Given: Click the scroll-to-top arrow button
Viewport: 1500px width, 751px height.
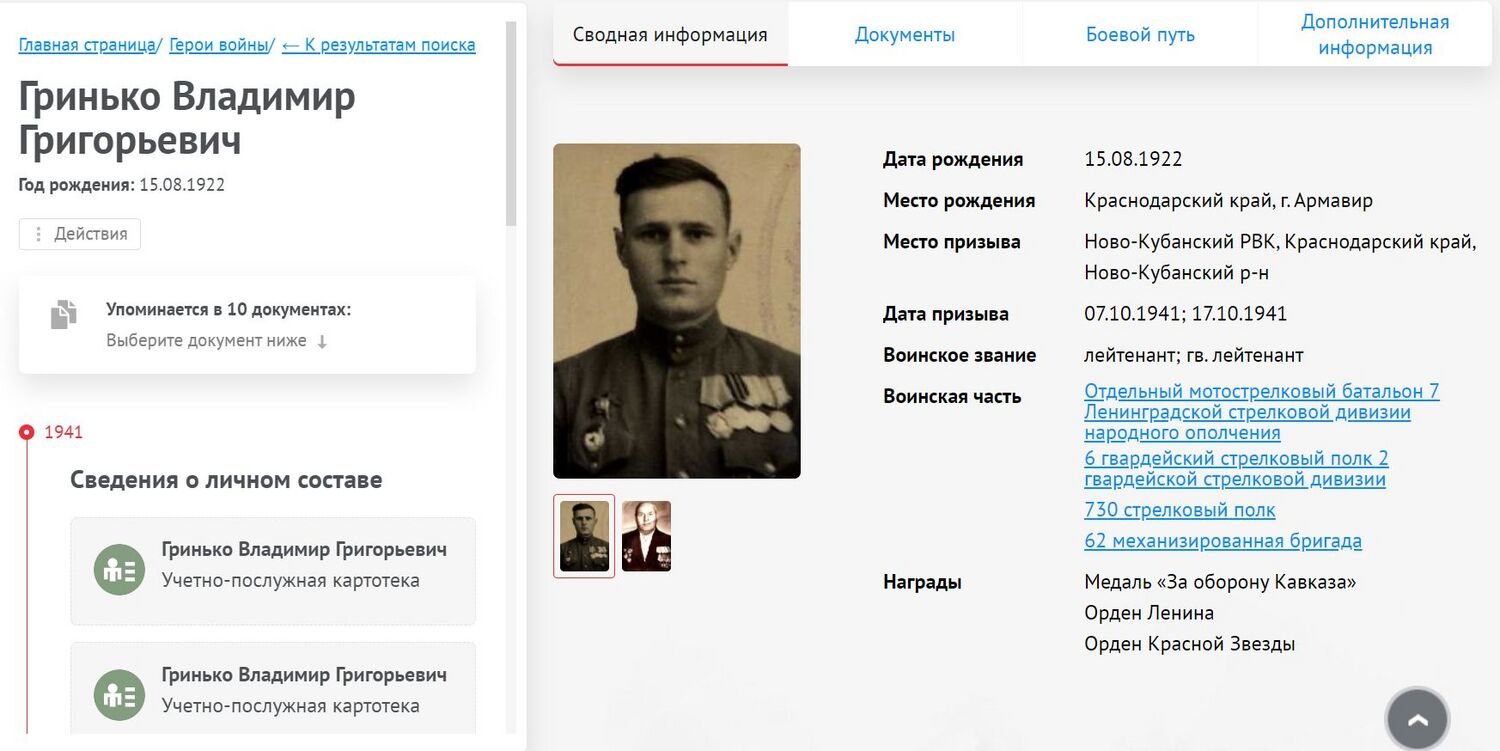Looking at the screenshot, I should coord(1417,718).
